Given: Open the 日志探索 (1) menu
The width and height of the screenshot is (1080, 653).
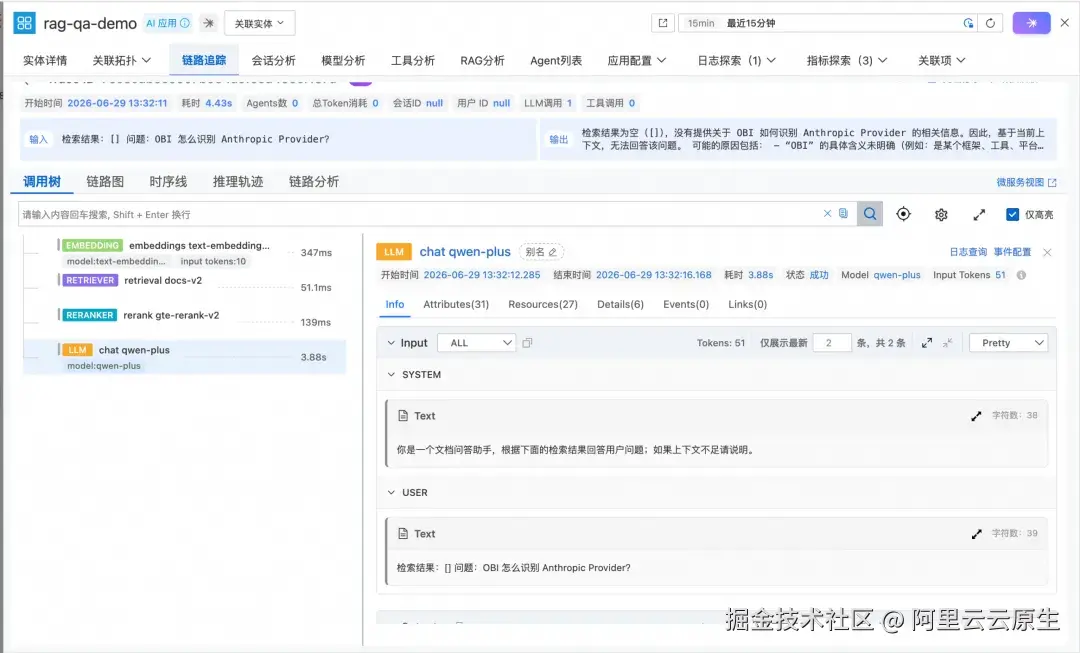Looking at the screenshot, I should pyautogui.click(x=736, y=61).
